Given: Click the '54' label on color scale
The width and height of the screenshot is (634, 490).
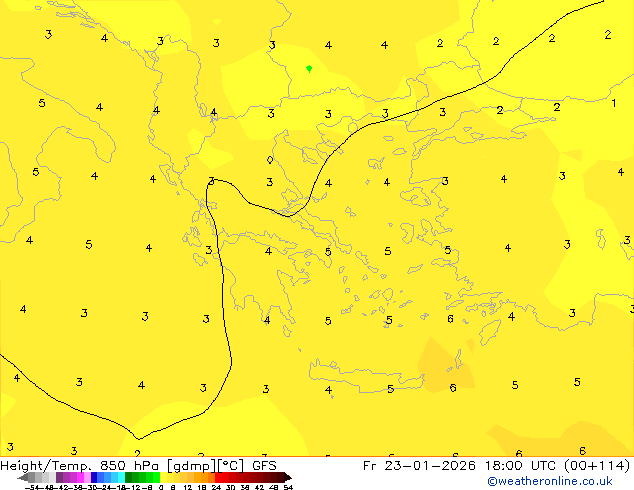Looking at the screenshot, I should tap(288, 487).
